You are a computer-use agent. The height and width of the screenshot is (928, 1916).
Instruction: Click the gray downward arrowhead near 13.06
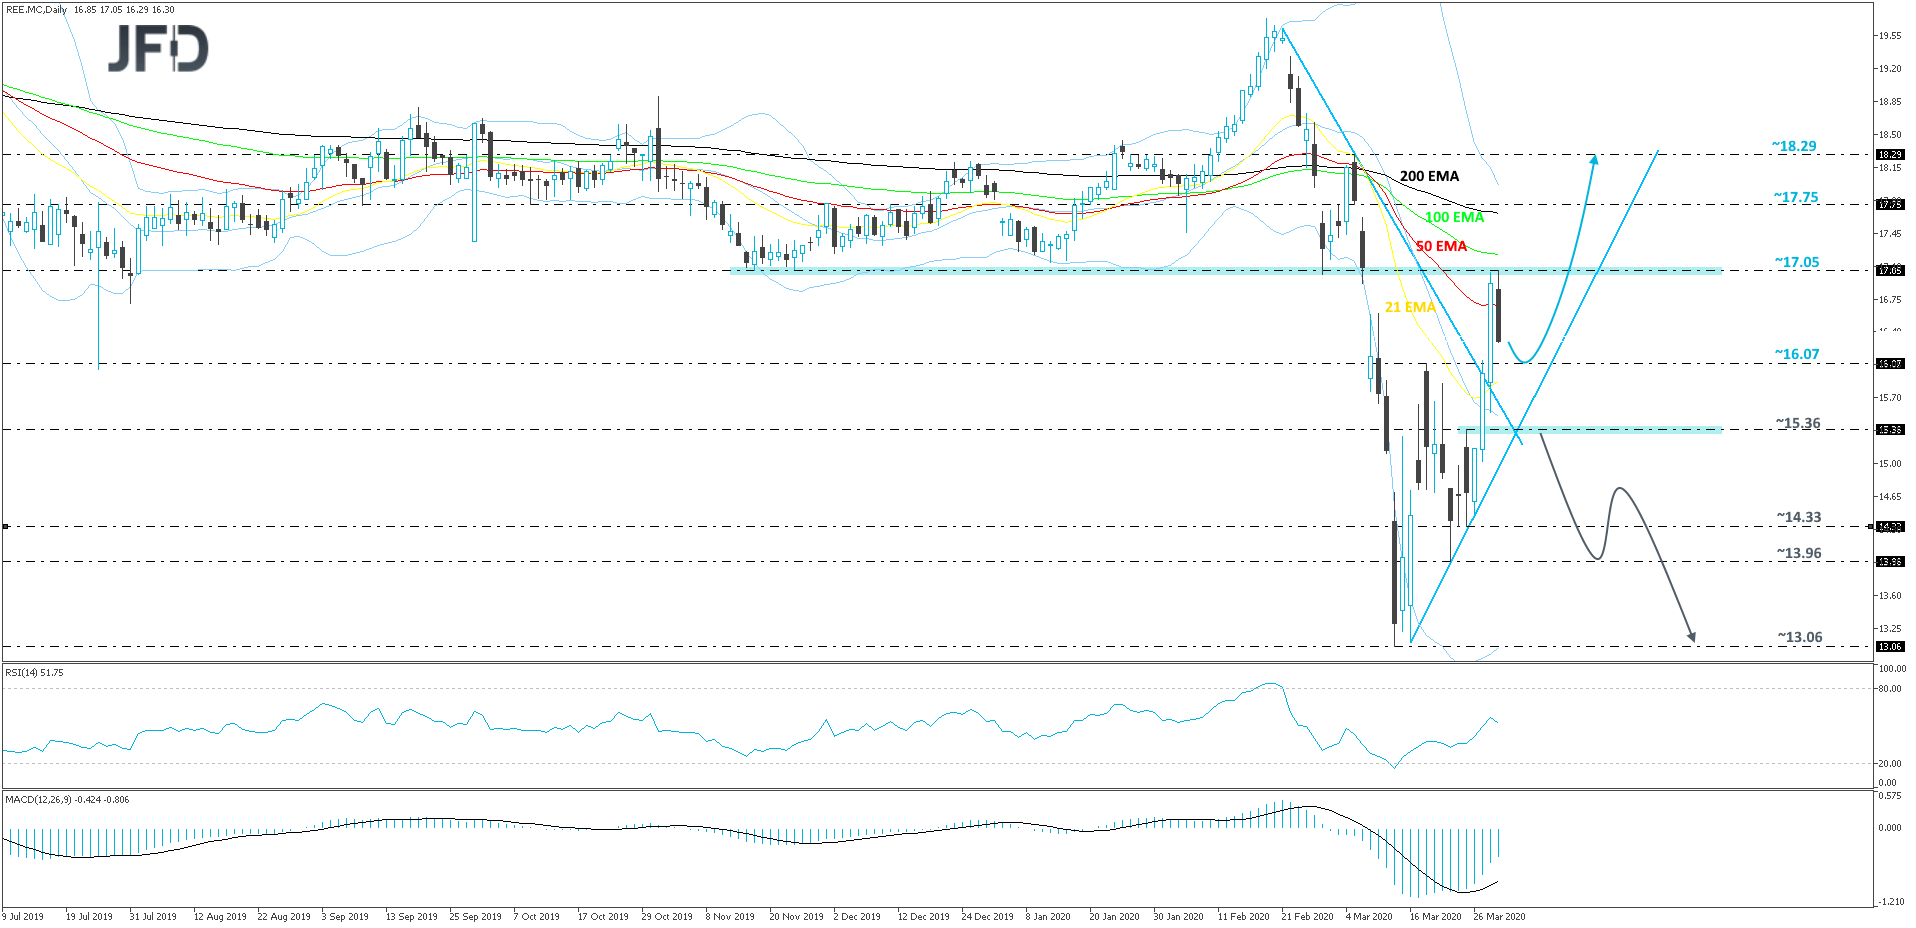coord(1691,636)
